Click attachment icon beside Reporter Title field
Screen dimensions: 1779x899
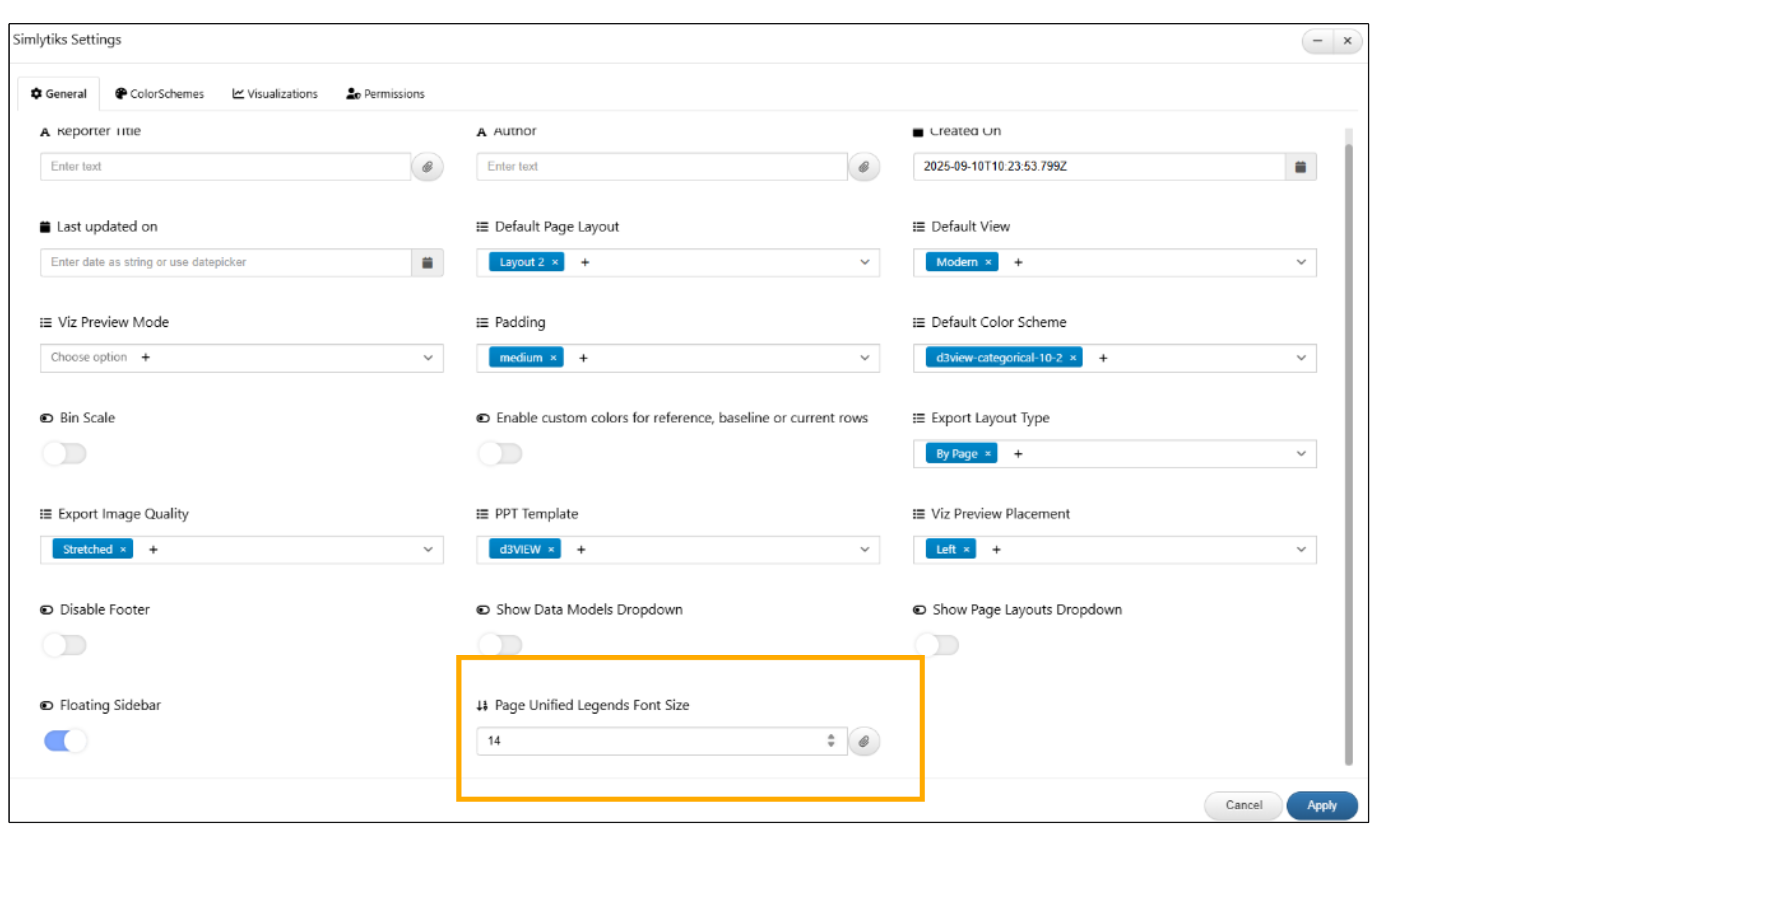coord(427,167)
